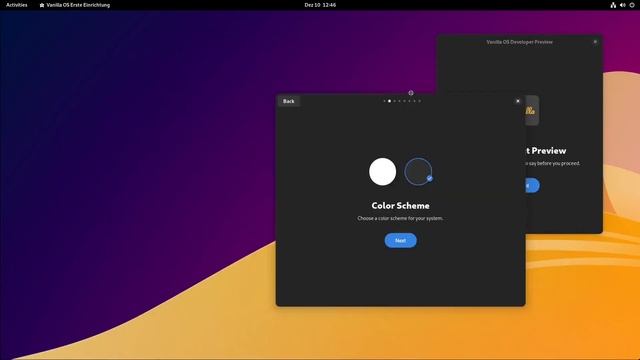Screen dimensions: 640x360
Task: Click the power icon in top bar
Action: coord(632,5)
